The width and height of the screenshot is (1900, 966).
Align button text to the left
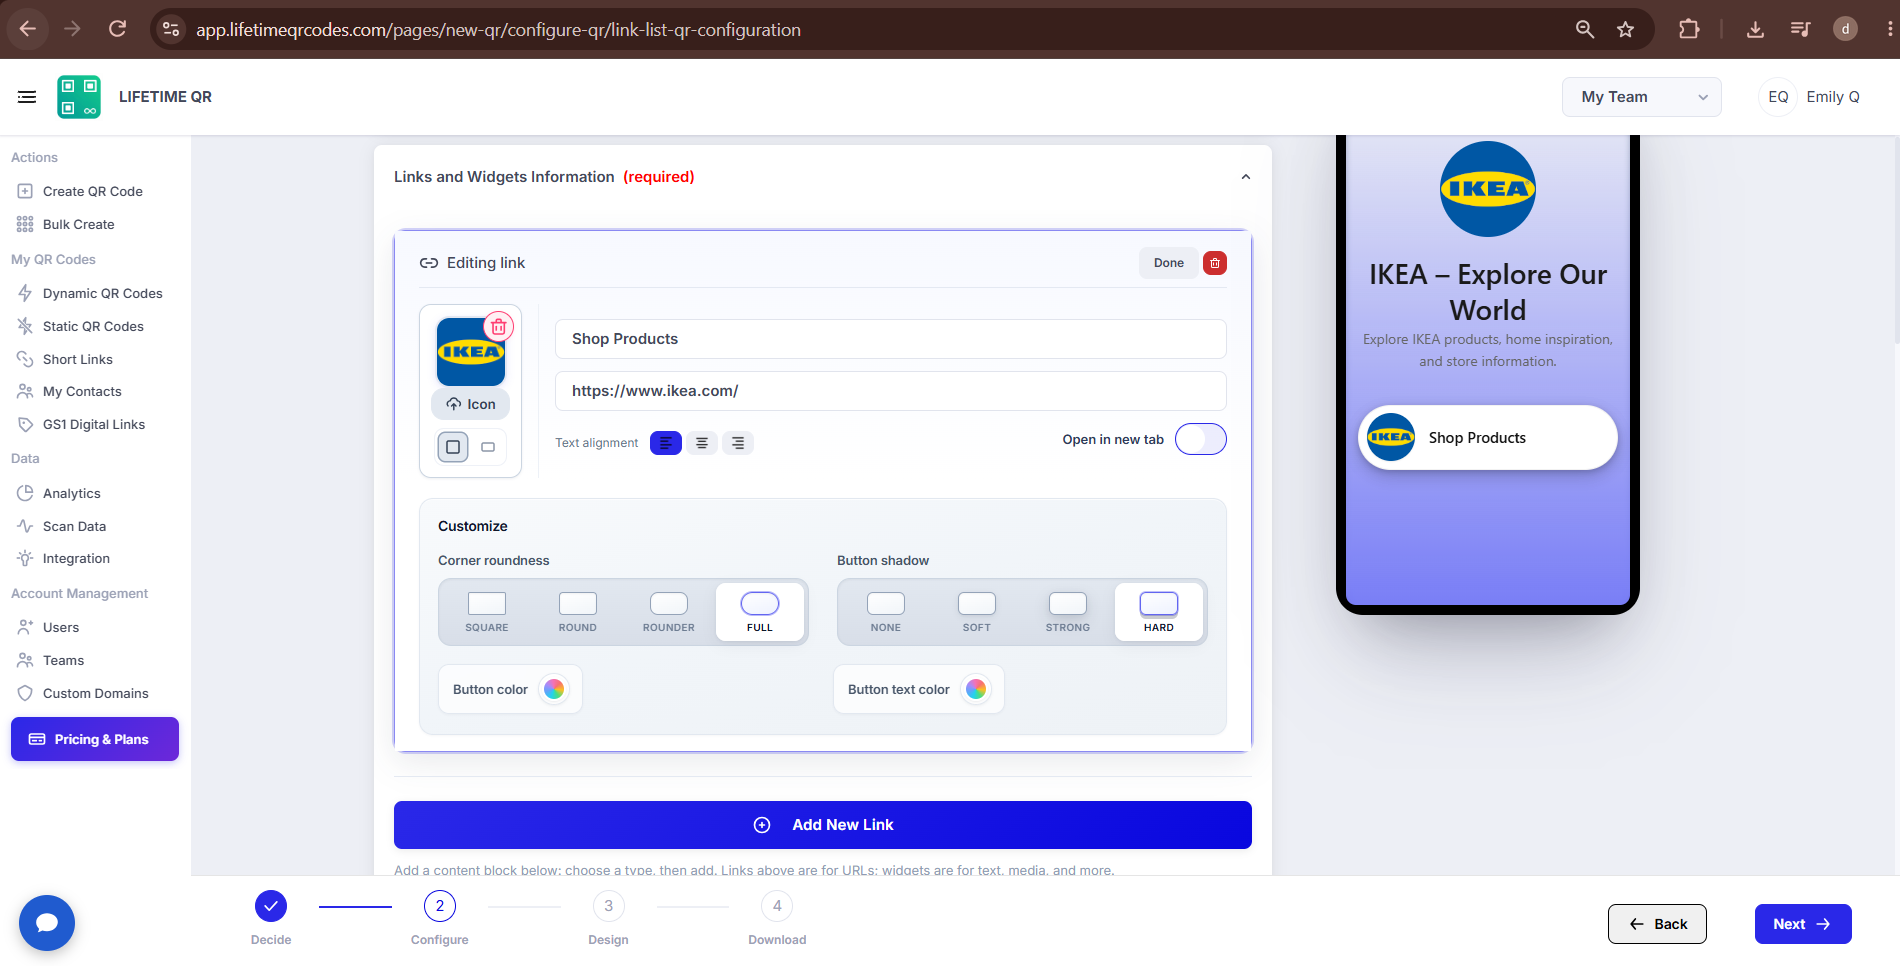point(666,443)
